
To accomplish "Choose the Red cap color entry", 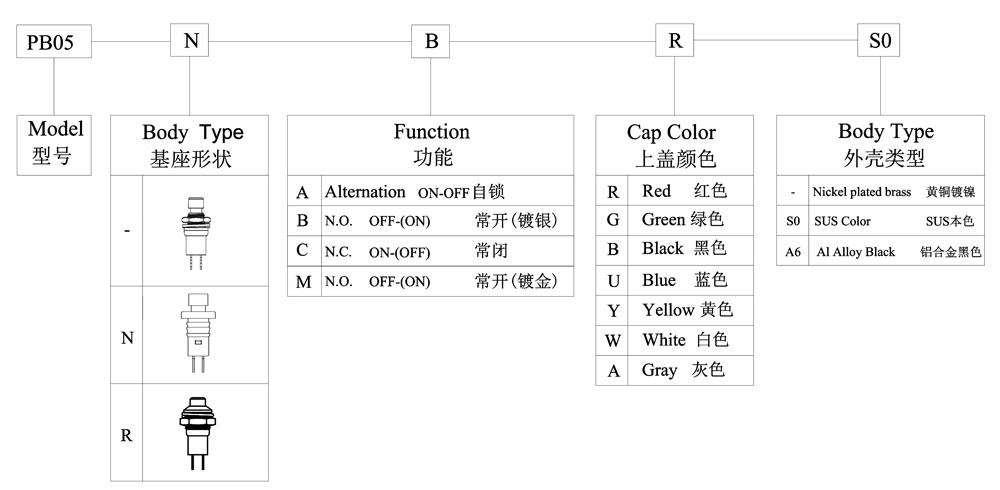I will [x=674, y=191].
